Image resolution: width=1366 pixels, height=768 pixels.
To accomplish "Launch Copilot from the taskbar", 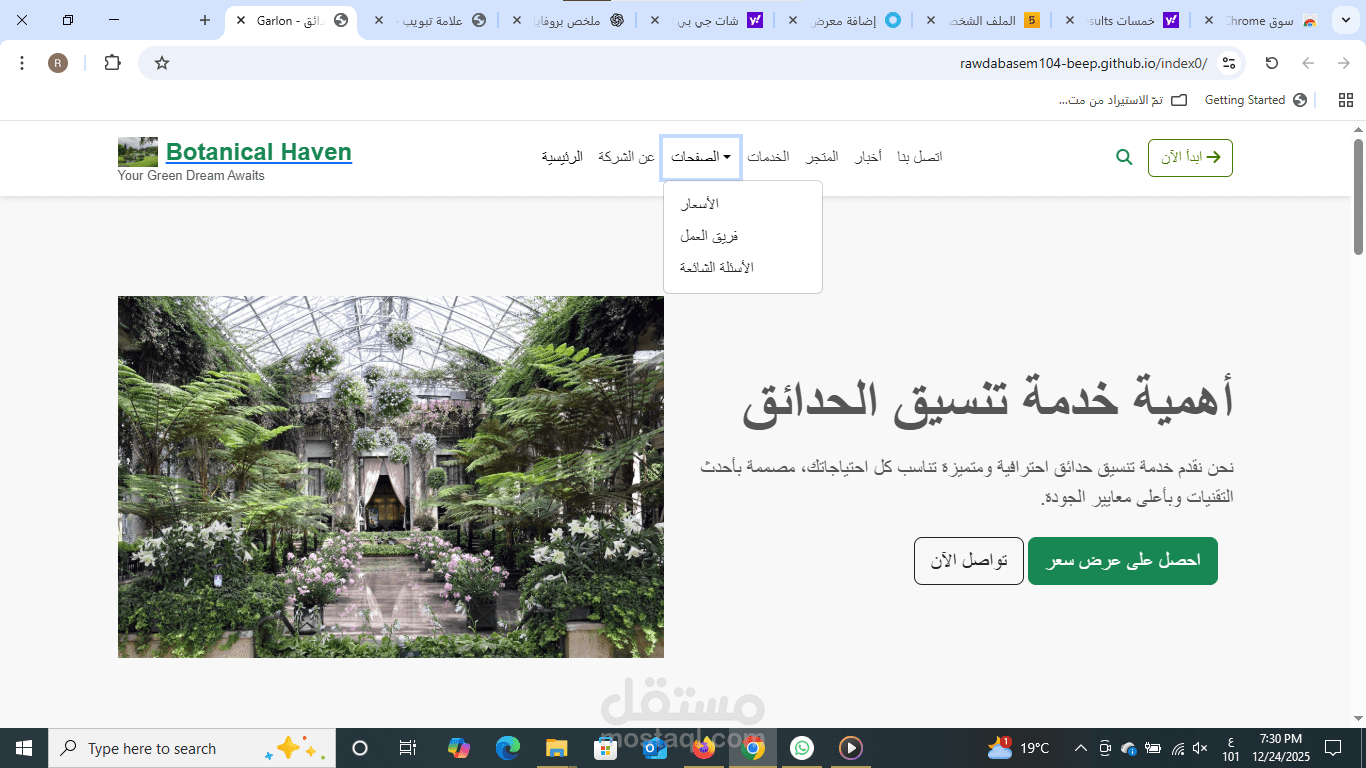I will tap(459, 748).
